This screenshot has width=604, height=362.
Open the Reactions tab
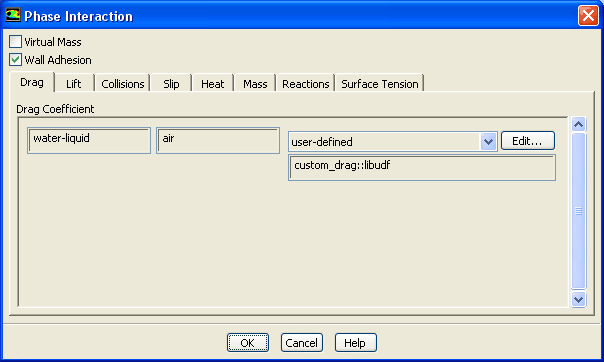(x=305, y=84)
